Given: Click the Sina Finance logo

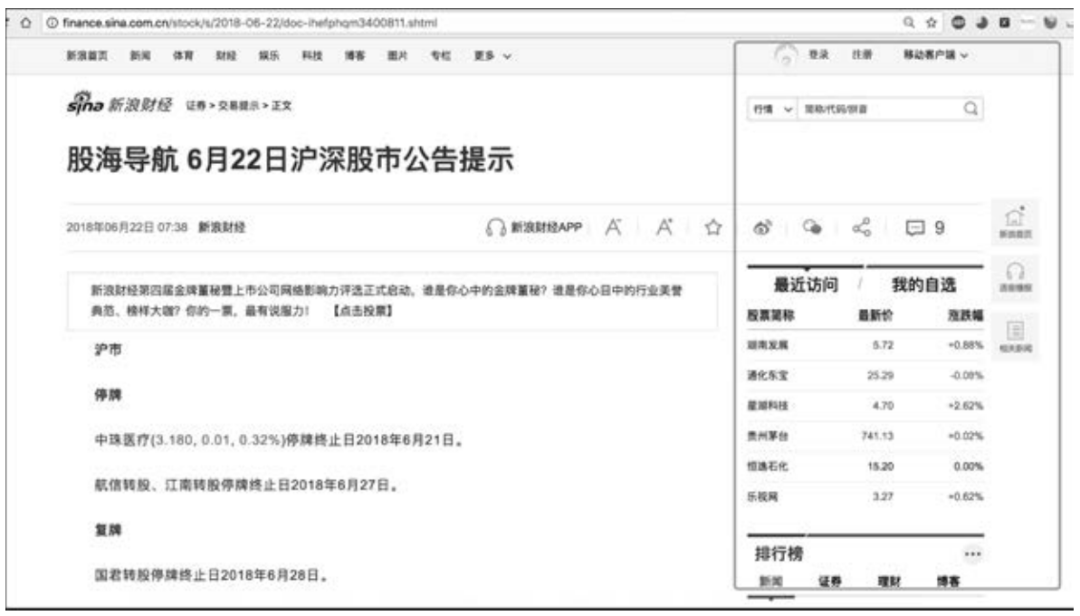Looking at the screenshot, I should click(x=119, y=104).
